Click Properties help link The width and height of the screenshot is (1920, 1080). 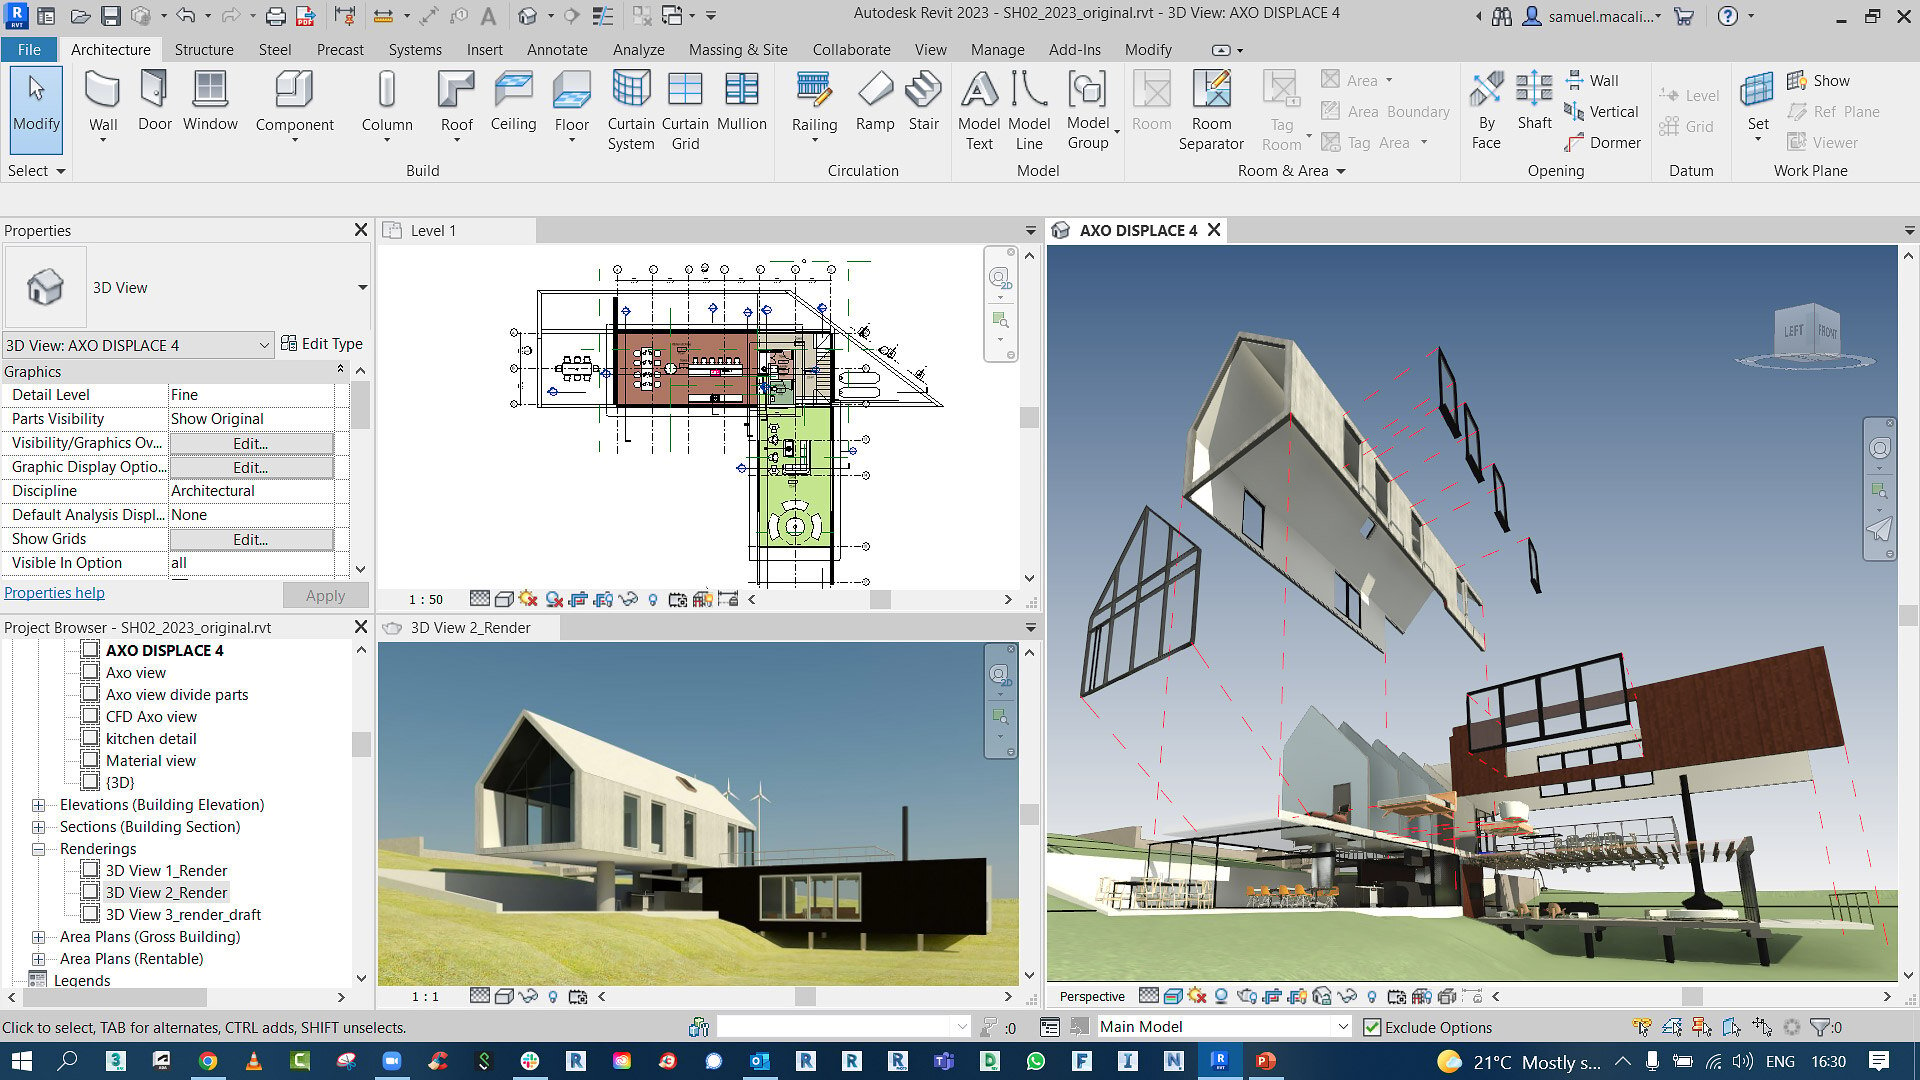pos(53,592)
